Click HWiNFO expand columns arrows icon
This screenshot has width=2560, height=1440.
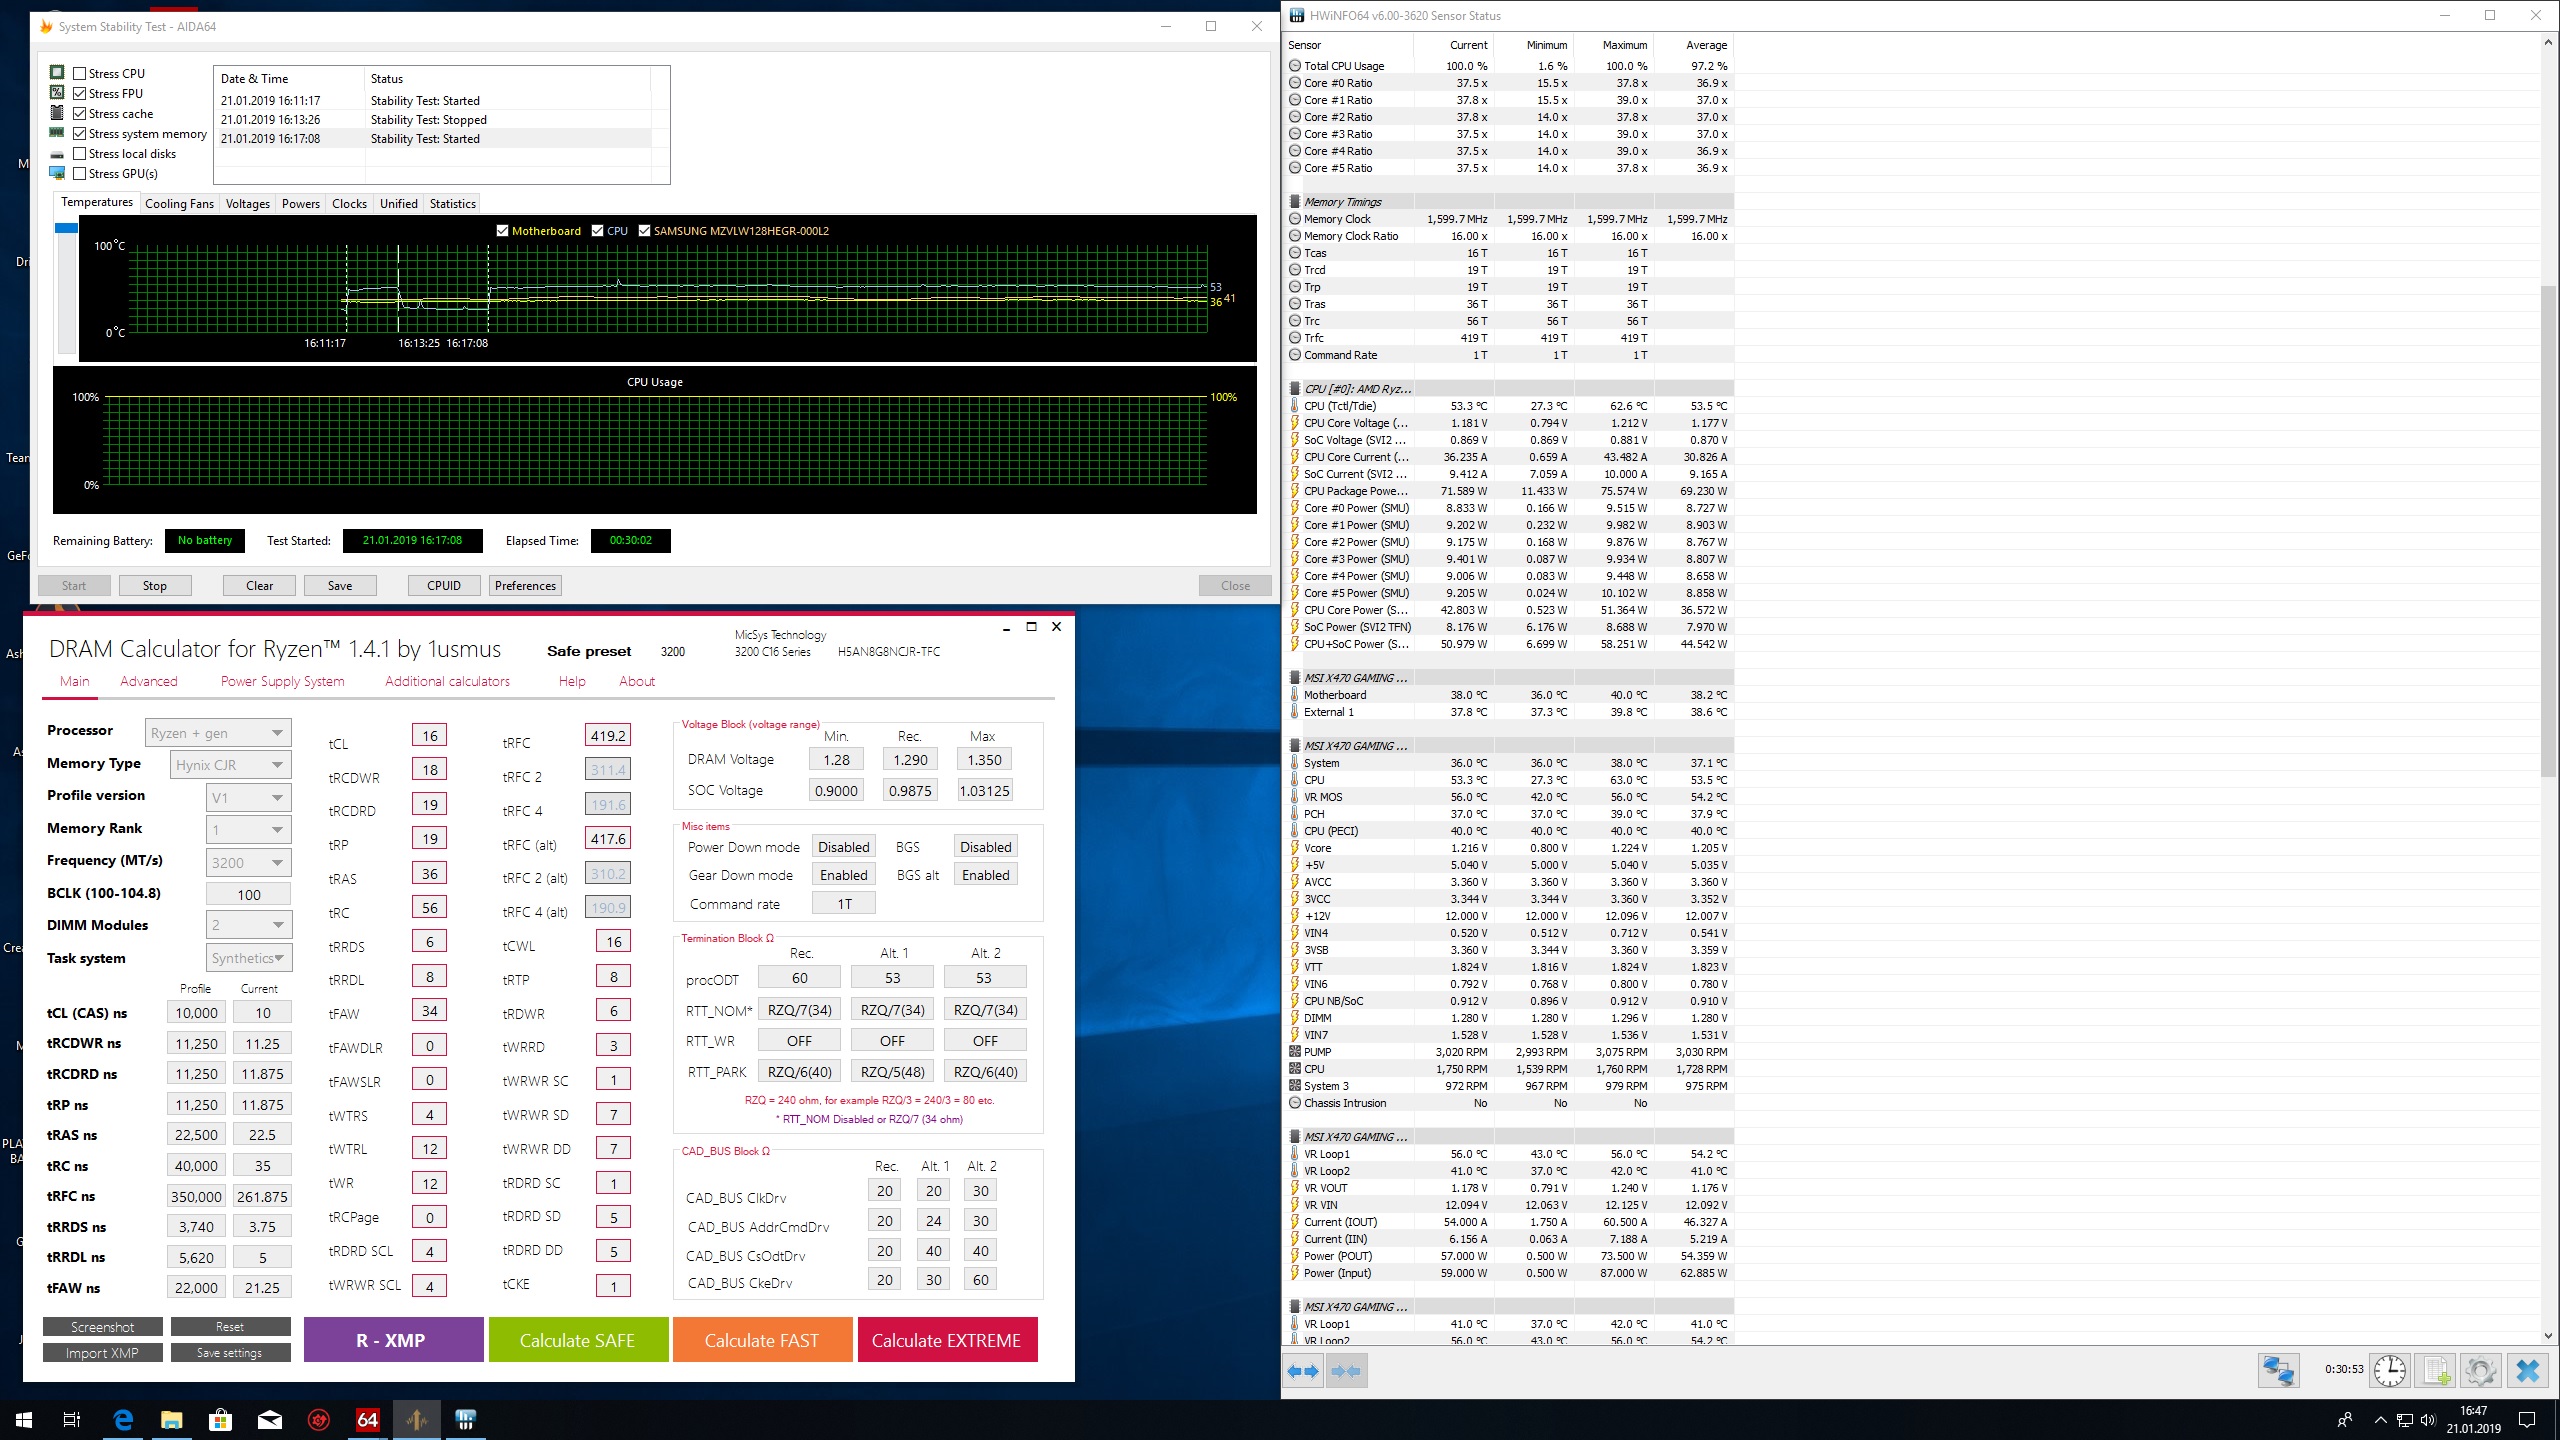[1303, 1371]
